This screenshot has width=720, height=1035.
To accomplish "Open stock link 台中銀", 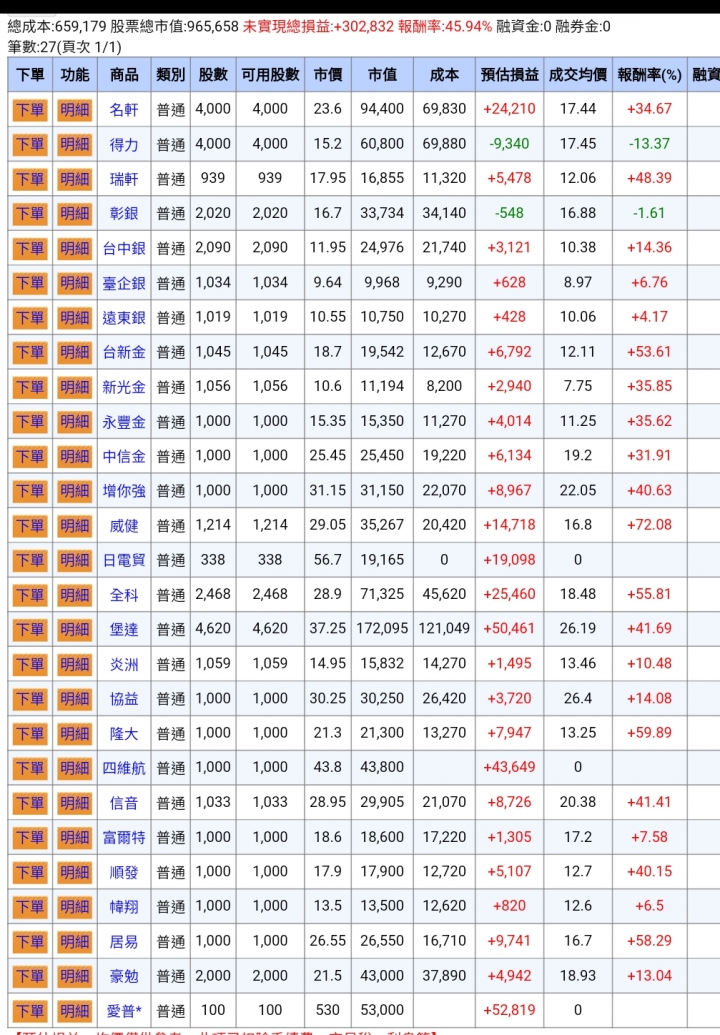I will click(124, 248).
